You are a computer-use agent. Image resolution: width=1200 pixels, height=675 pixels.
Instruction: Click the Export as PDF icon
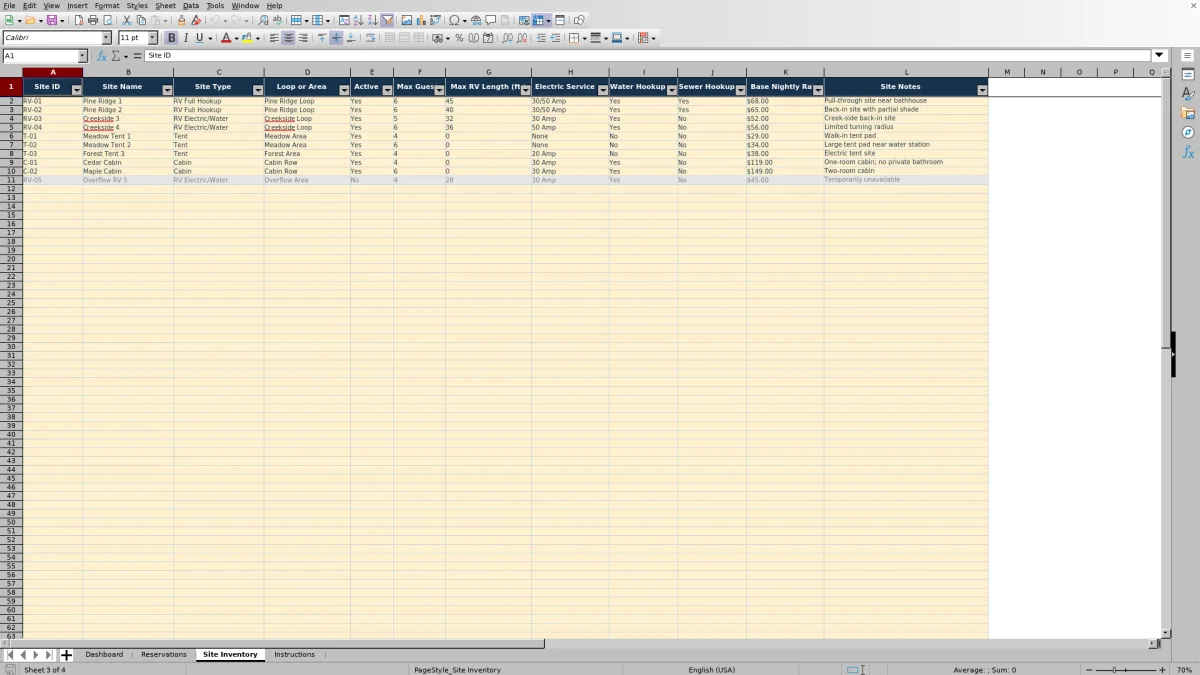pos(79,20)
